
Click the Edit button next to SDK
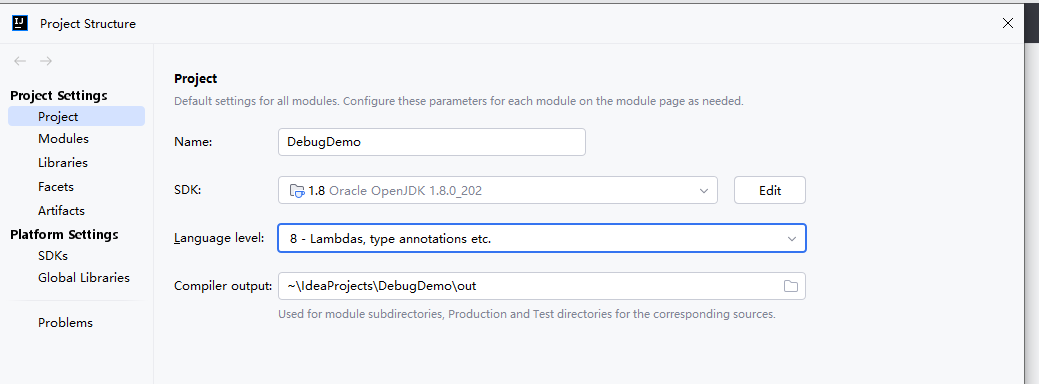click(x=769, y=191)
